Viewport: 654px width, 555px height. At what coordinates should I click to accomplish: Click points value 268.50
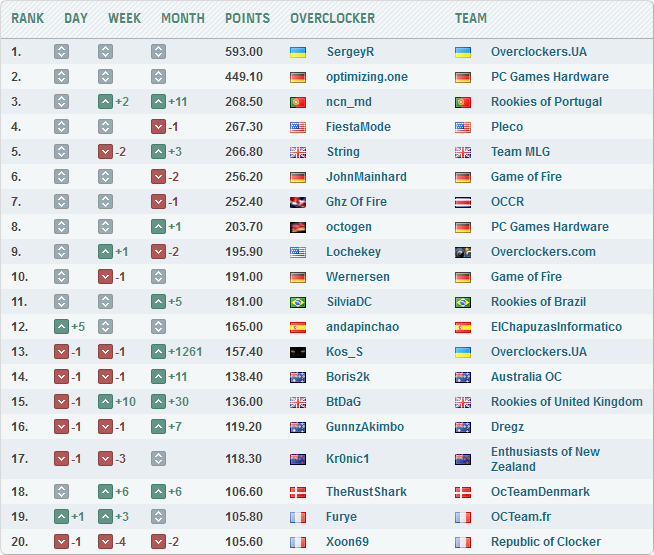click(244, 102)
